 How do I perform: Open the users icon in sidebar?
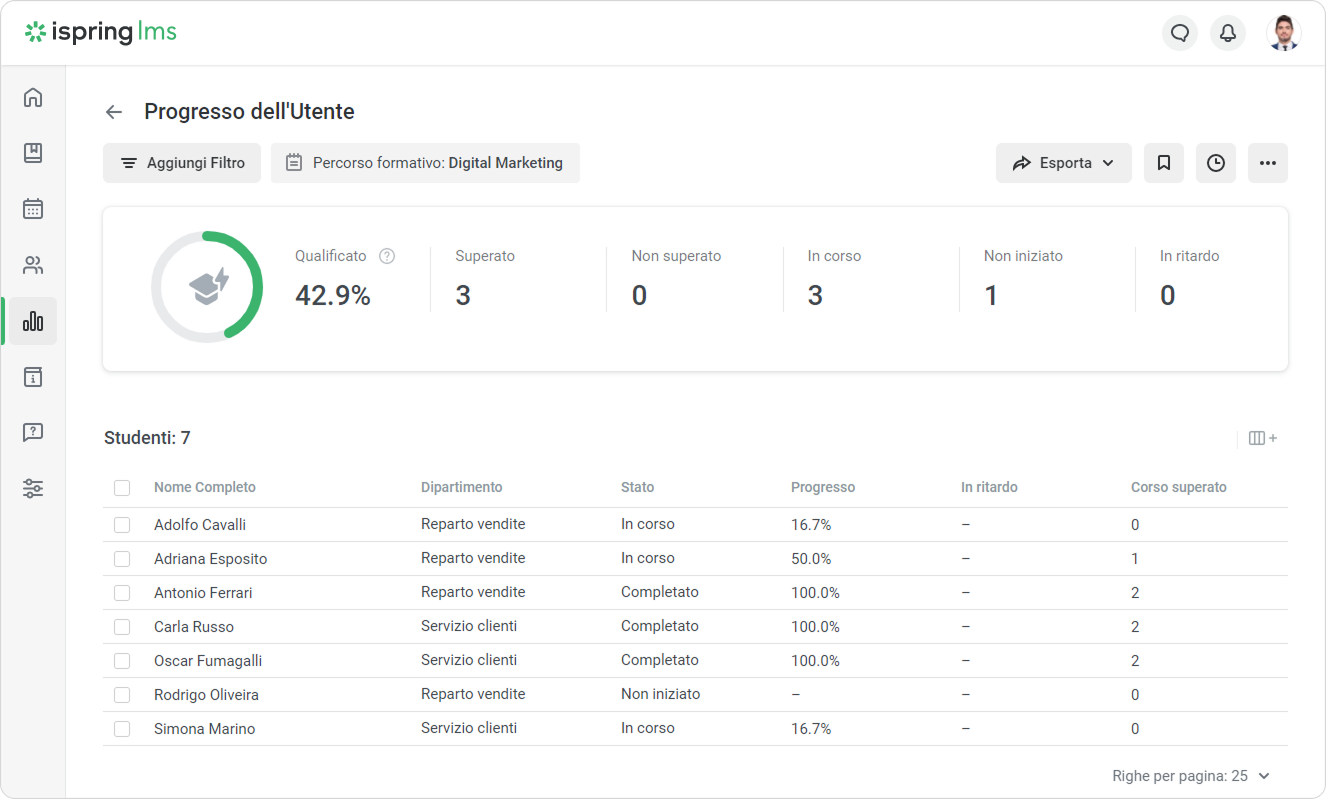point(33,265)
